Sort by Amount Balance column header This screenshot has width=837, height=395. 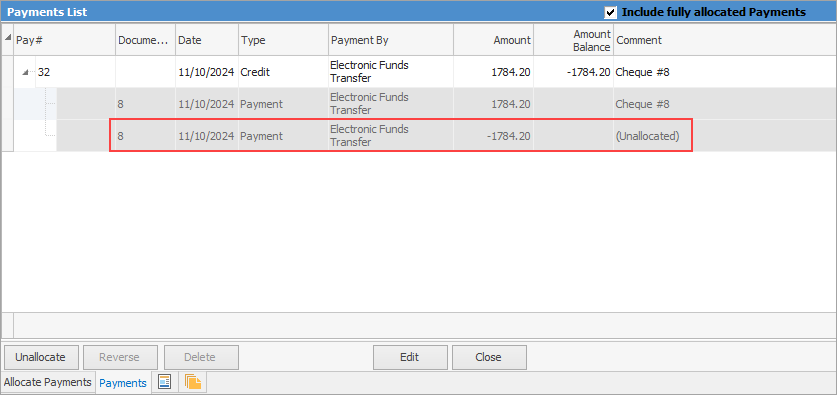coord(573,40)
